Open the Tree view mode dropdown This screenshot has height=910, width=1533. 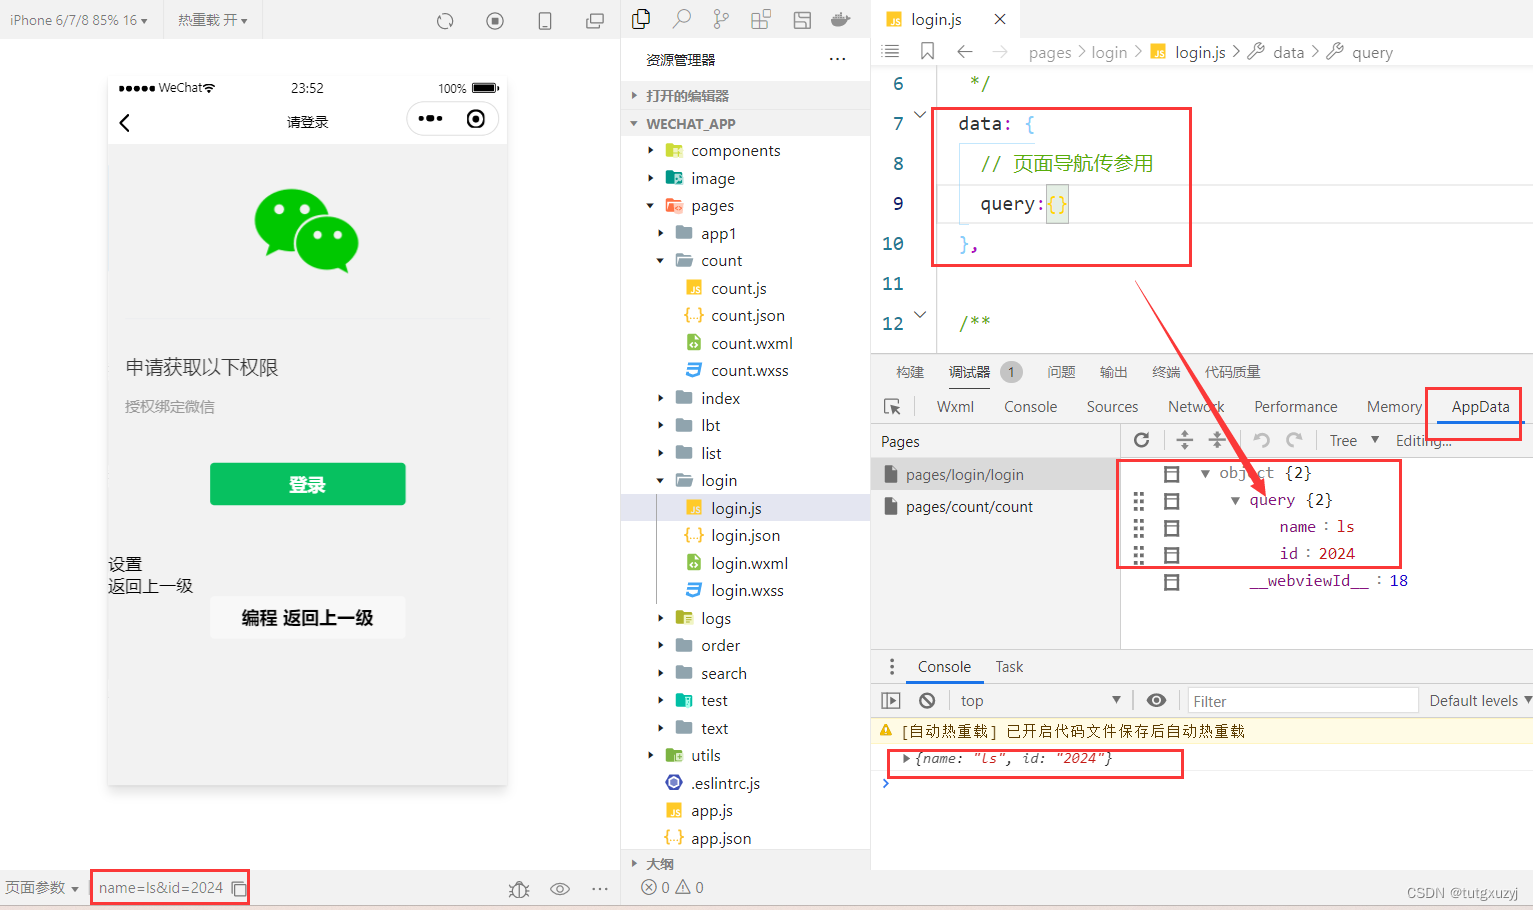click(x=1354, y=440)
